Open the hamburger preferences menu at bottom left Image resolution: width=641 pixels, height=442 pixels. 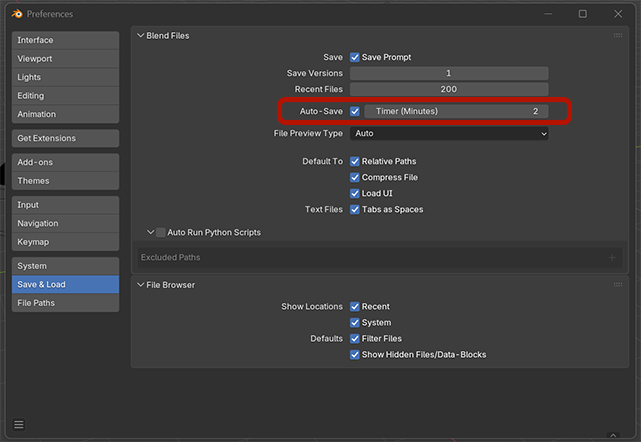18,425
